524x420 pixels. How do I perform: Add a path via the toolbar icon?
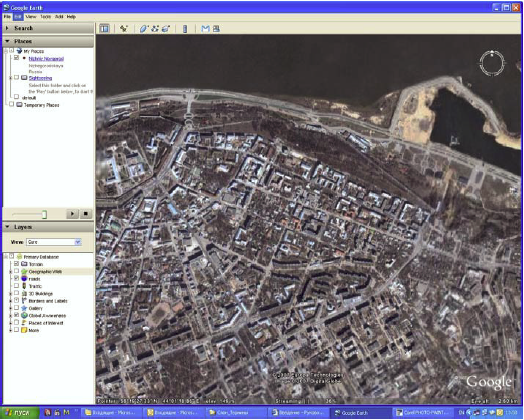(155, 29)
